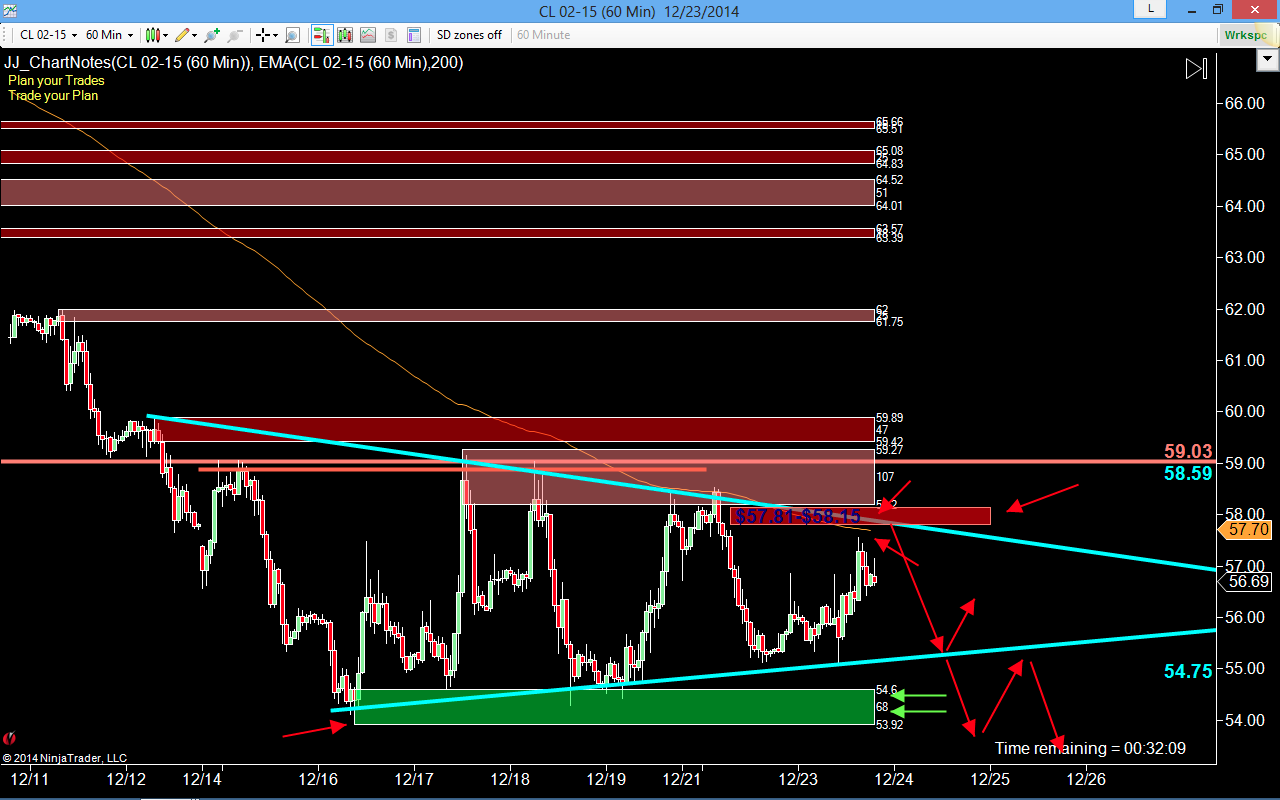Image resolution: width=1280 pixels, height=800 pixels.
Task: Click the magnifier zoom frame icon
Action: pos(292,35)
